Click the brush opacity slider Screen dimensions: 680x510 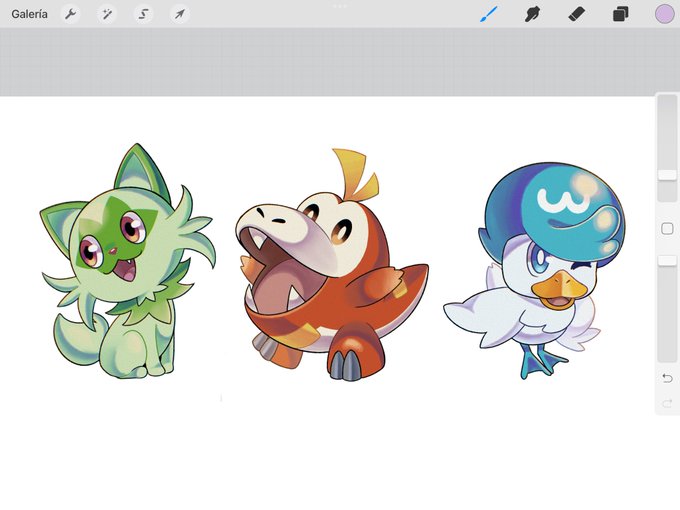click(667, 308)
